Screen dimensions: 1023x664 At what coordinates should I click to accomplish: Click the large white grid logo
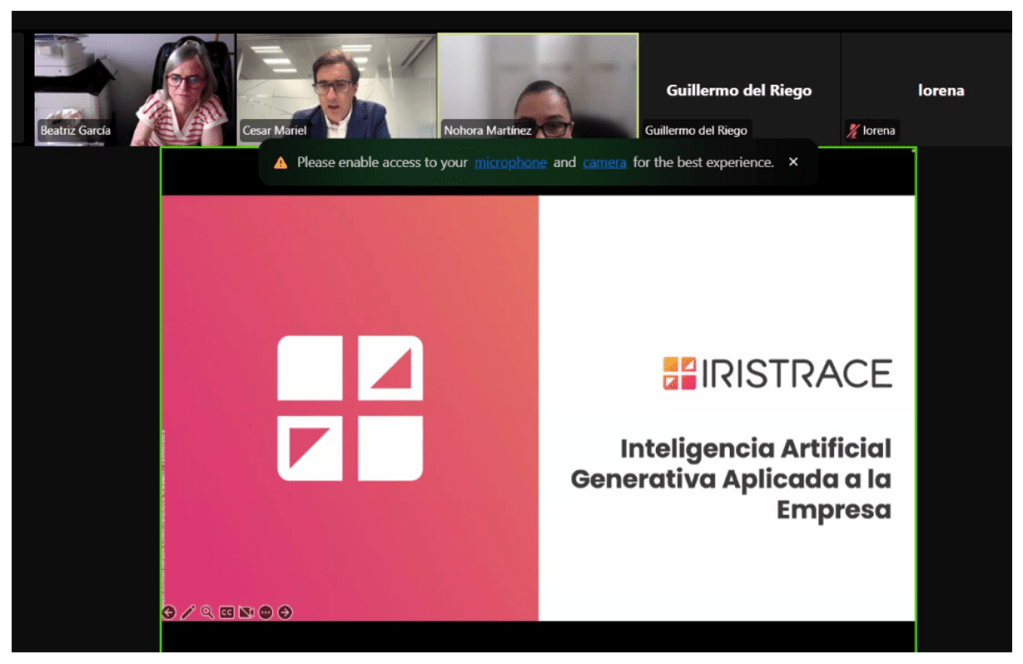[x=350, y=408]
